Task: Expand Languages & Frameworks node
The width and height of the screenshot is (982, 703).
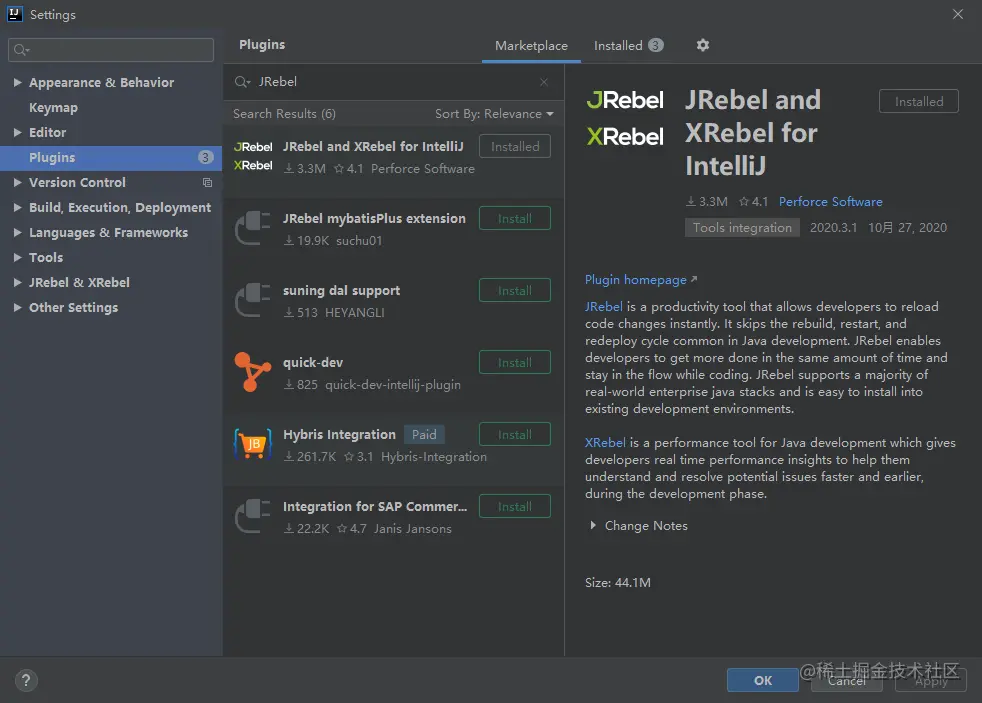Action: point(18,232)
